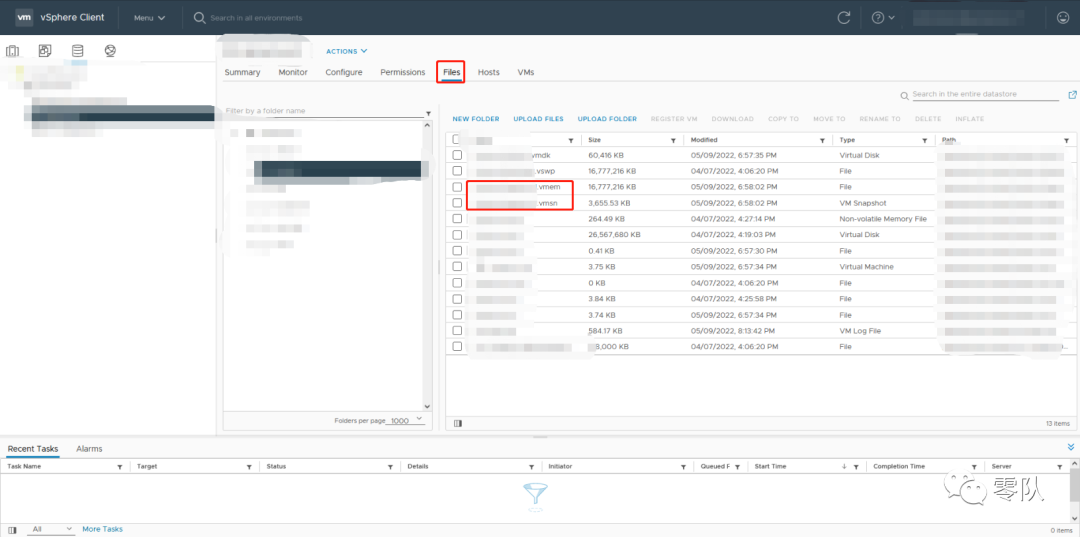Click the Filter by a folder name field
Image resolution: width=1080 pixels, height=537 pixels.
point(324,111)
